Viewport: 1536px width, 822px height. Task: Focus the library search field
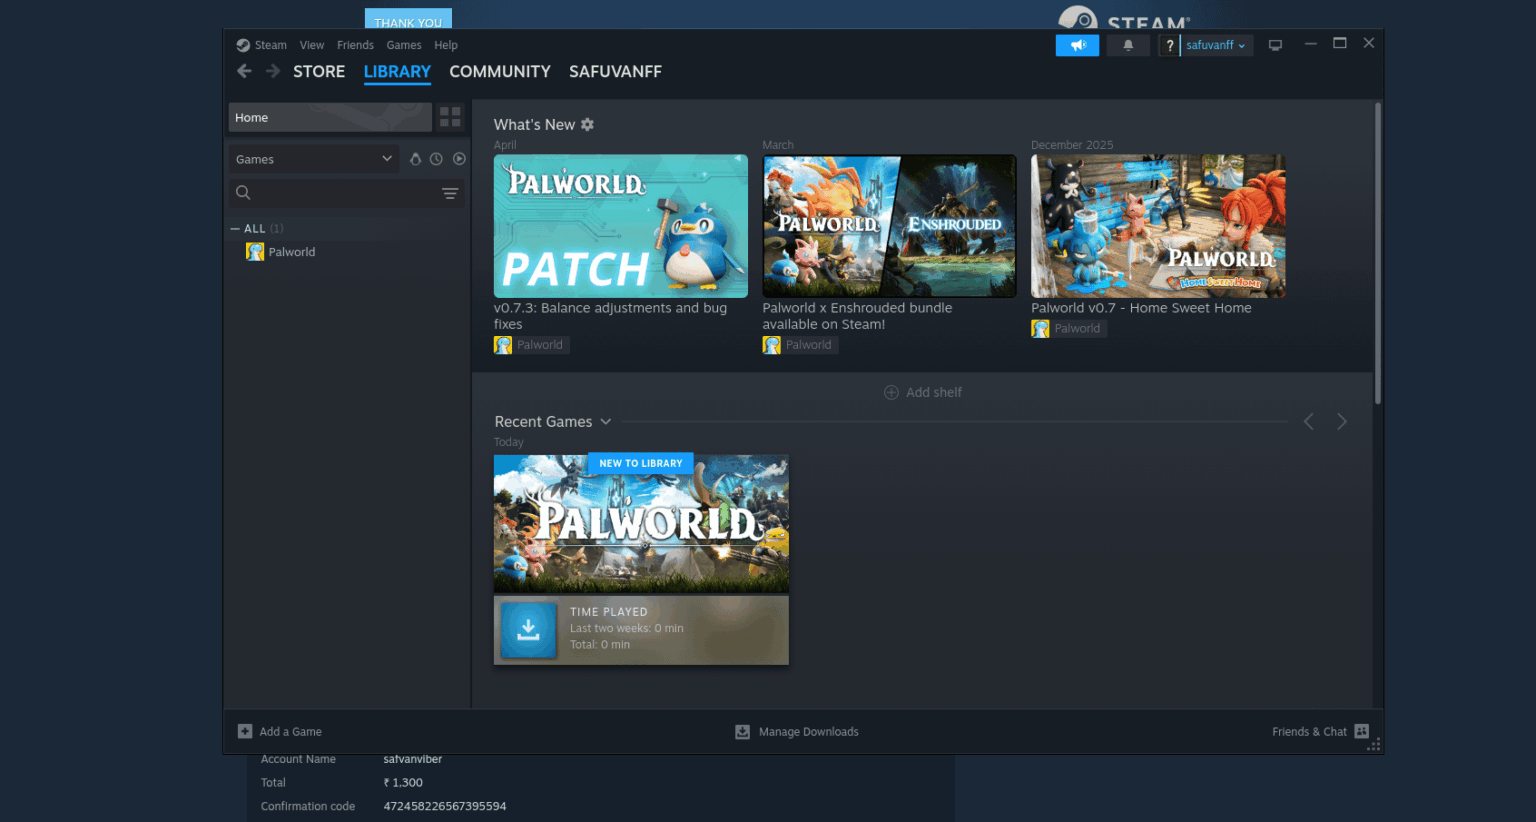(x=346, y=193)
